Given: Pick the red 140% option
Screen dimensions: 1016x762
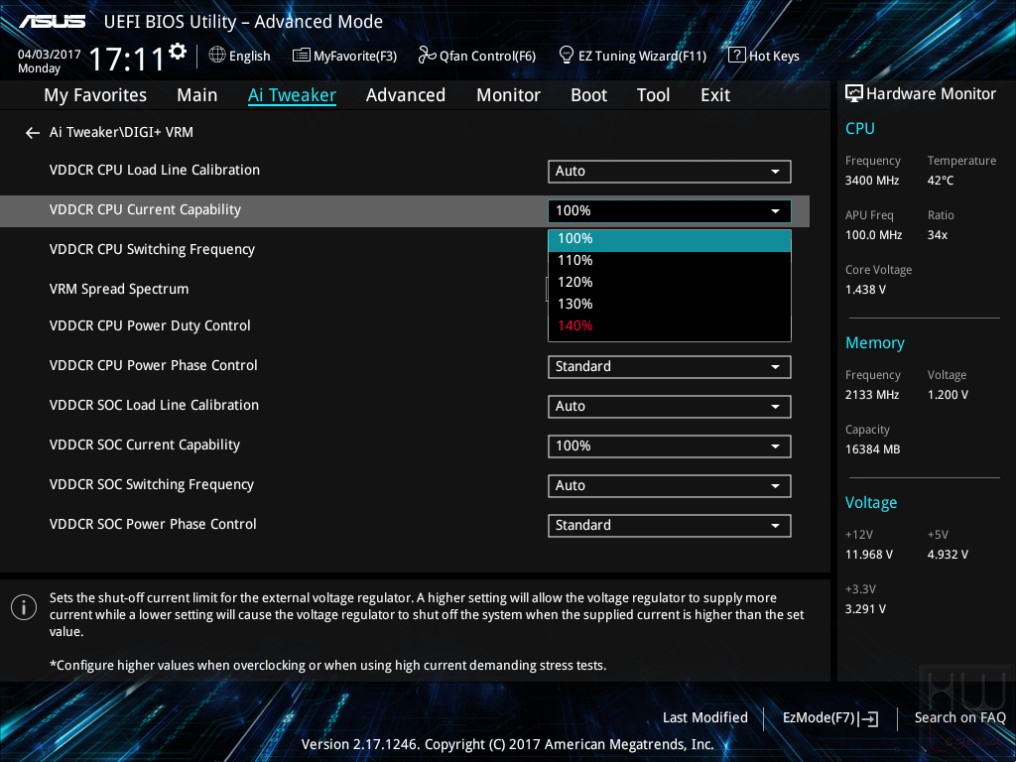Looking at the screenshot, I should 669,326.
